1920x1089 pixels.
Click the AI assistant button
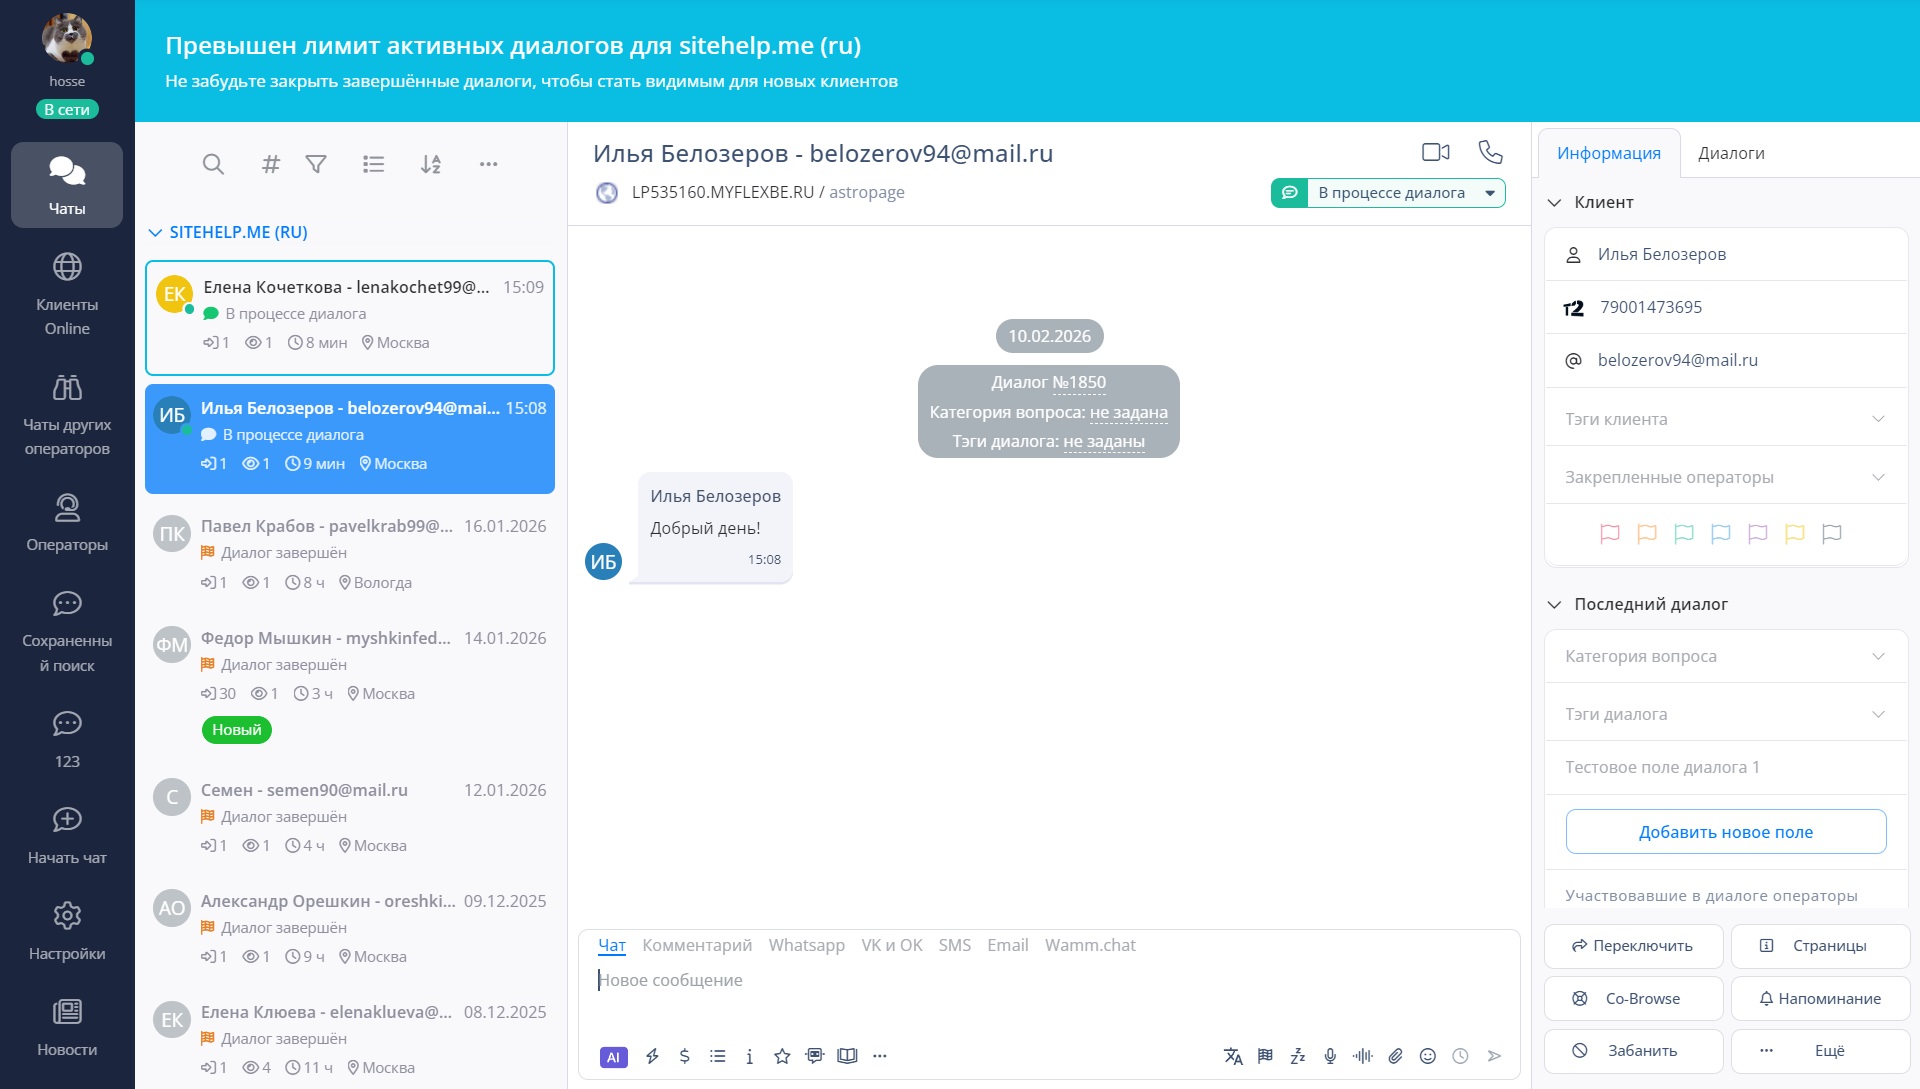[613, 1056]
